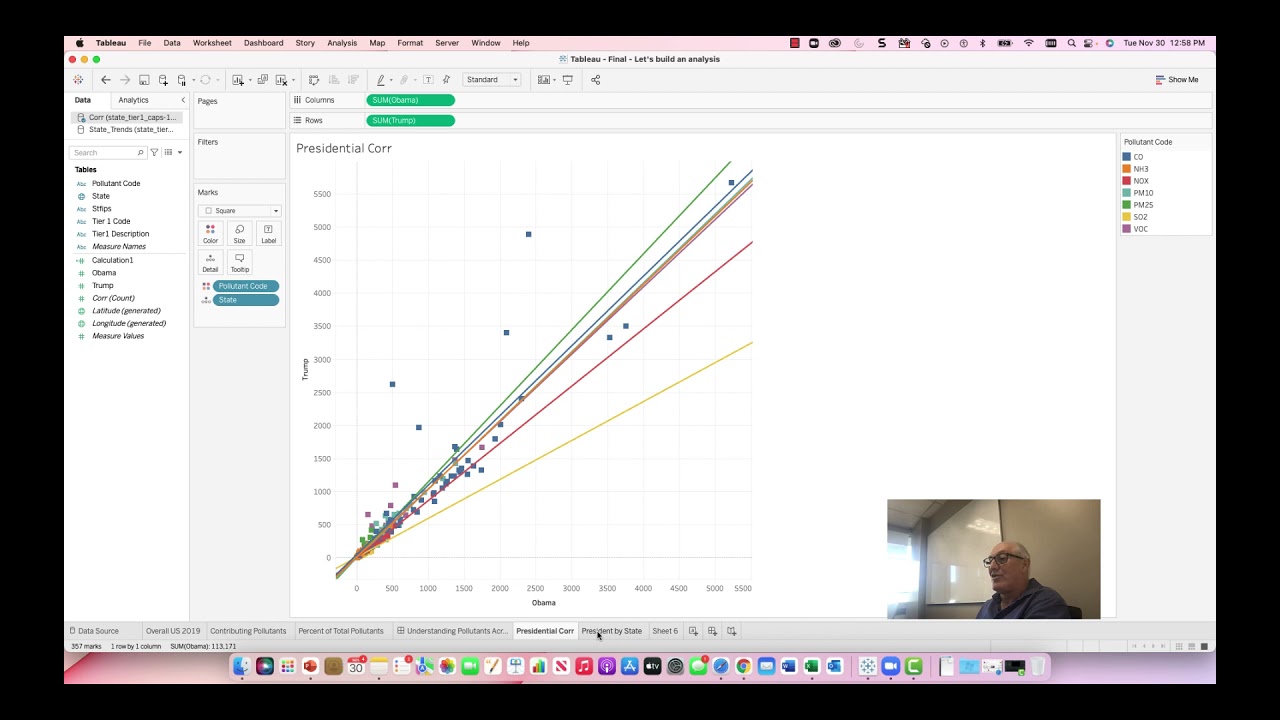This screenshot has width=1280, height=720.
Task: Click the new worksheet tab icon at bottom
Action: tap(693, 631)
